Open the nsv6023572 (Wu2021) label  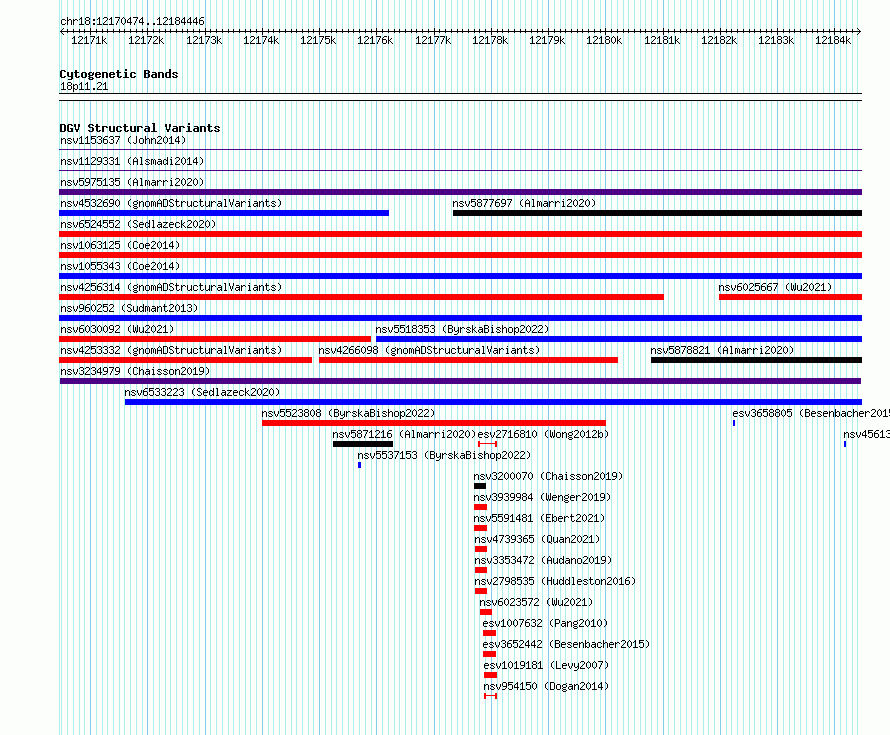(536, 602)
